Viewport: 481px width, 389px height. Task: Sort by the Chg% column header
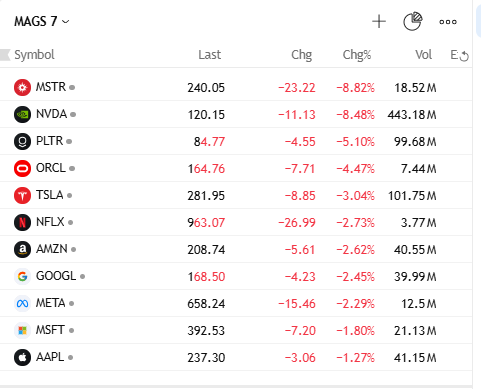coord(357,55)
